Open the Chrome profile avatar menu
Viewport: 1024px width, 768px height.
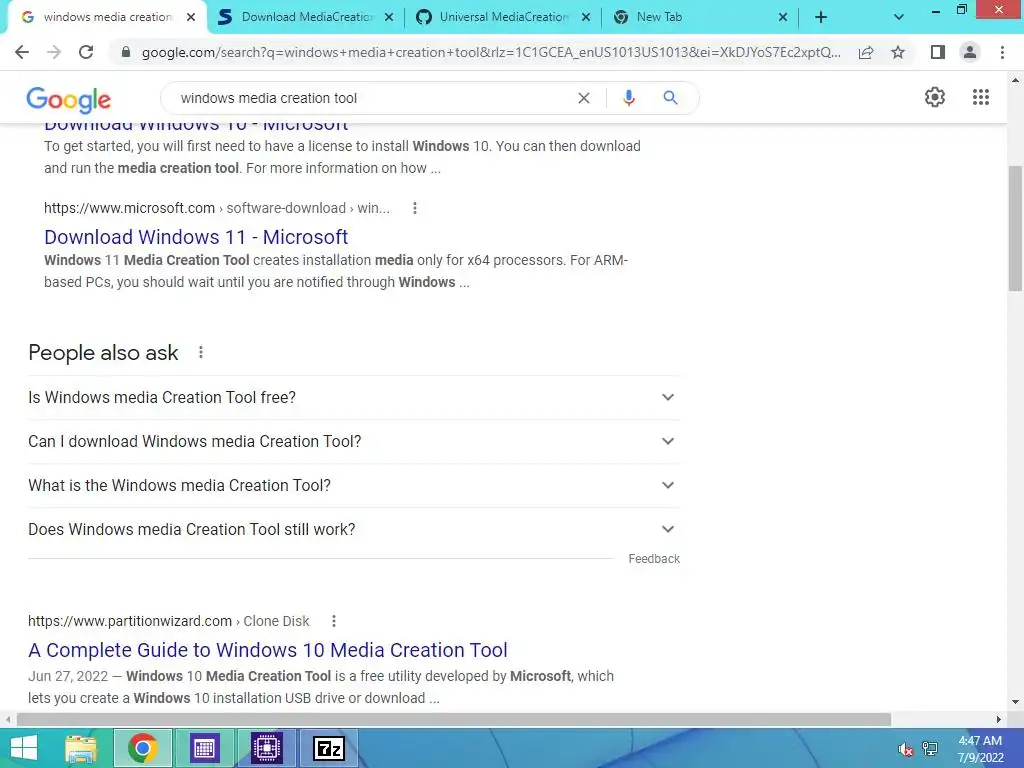tap(970, 52)
